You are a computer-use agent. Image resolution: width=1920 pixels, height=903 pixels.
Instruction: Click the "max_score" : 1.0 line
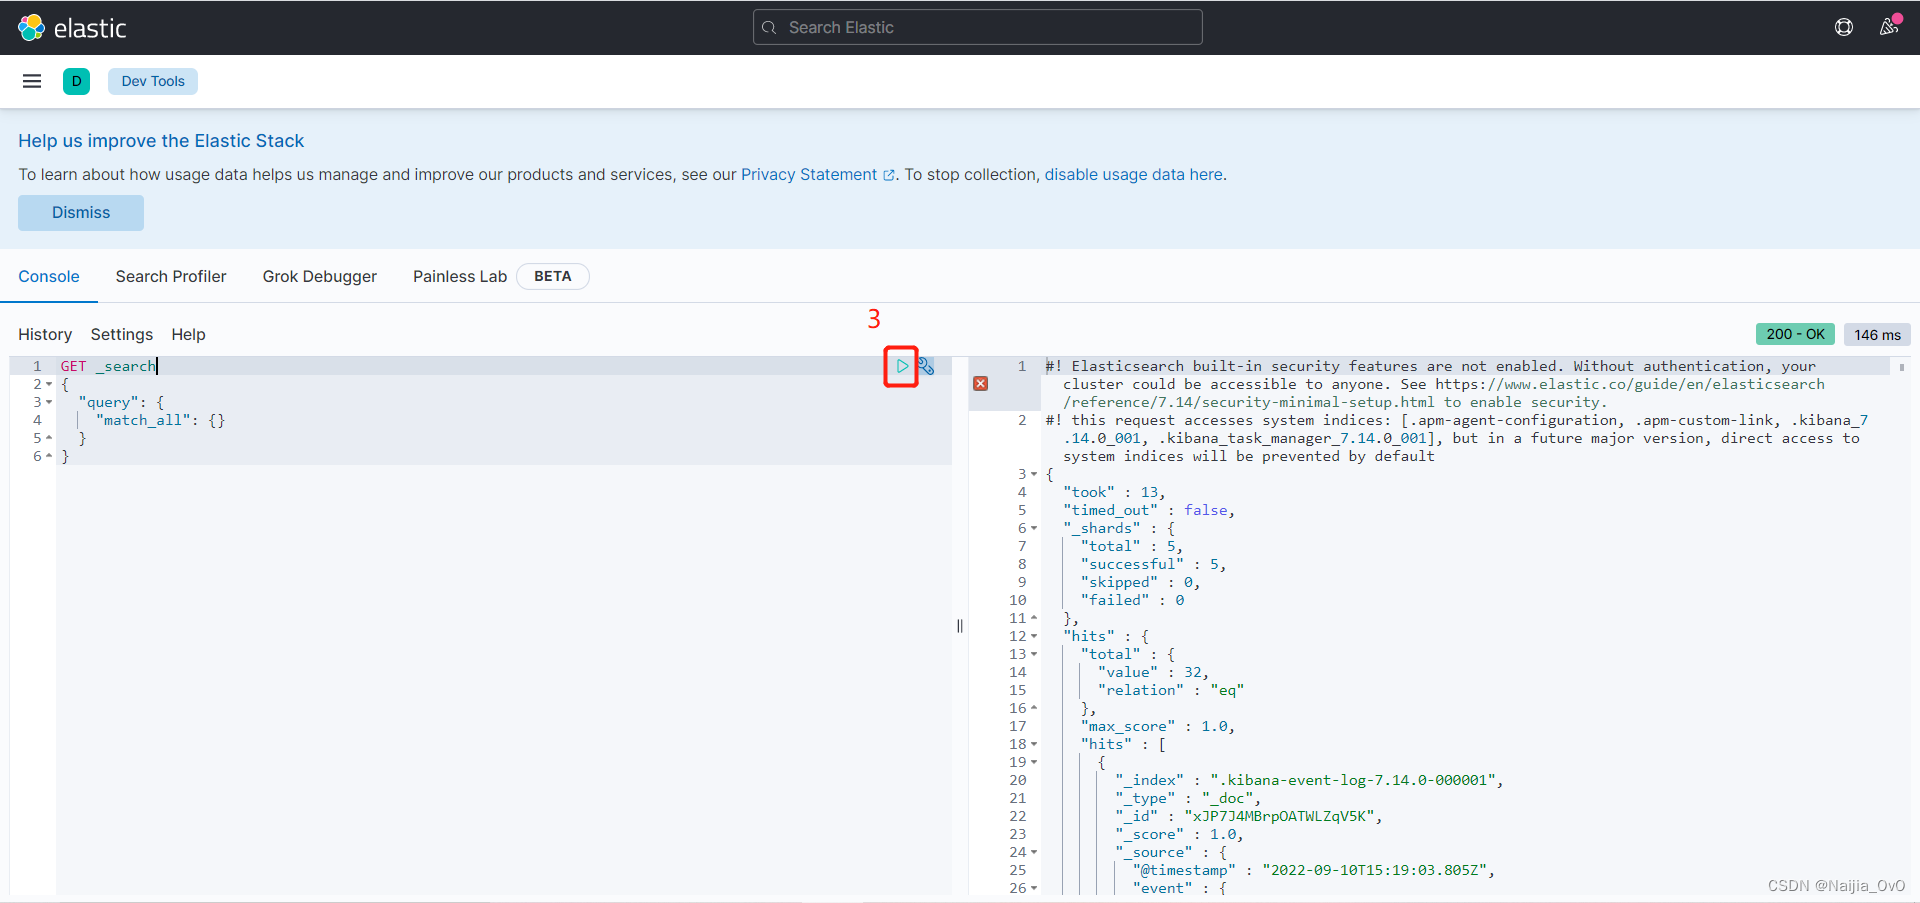coord(1158,726)
